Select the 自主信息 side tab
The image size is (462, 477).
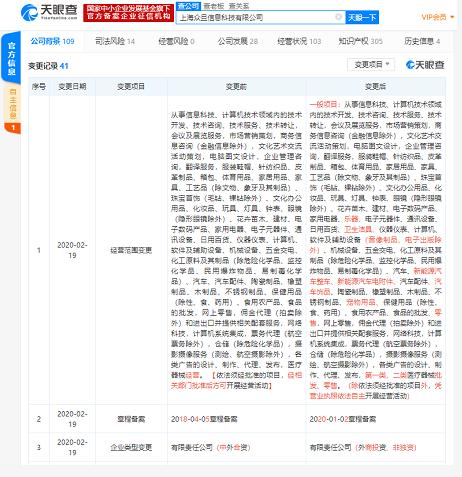pos(12,104)
